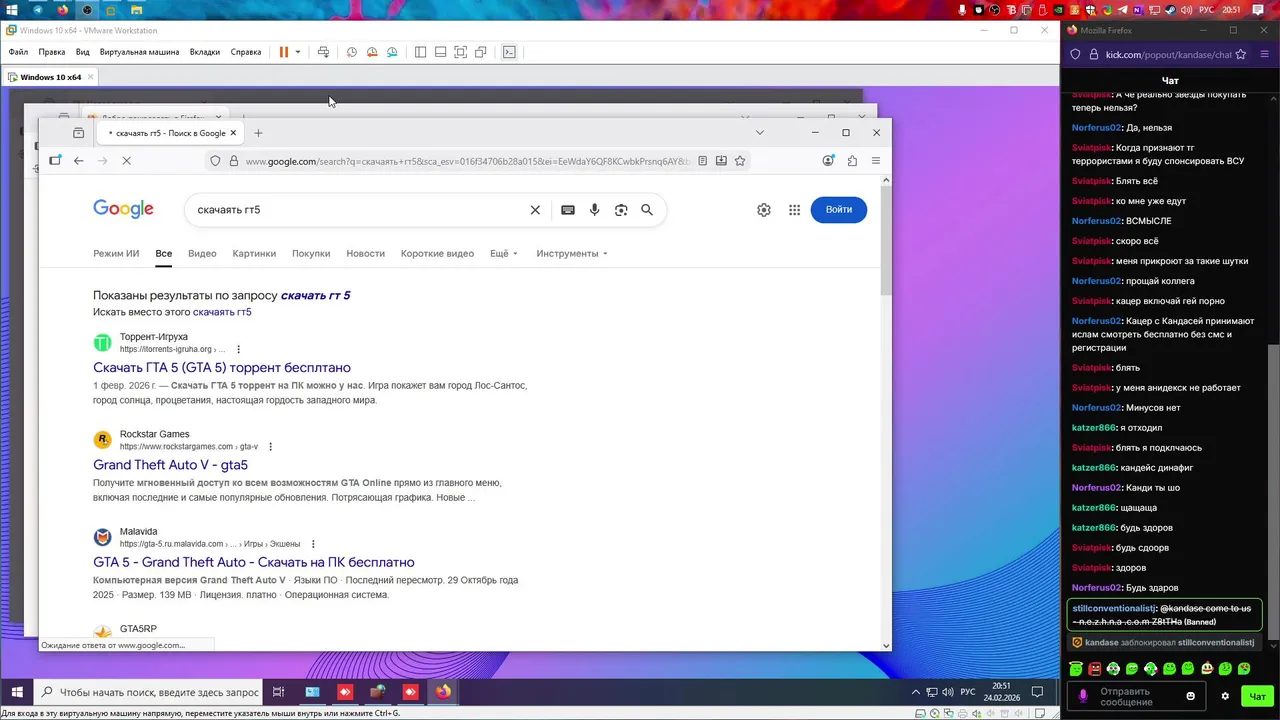Screen dimensions: 1280x720
Task: Click the Firefox icon in the VM taskbar
Action: coord(443,691)
